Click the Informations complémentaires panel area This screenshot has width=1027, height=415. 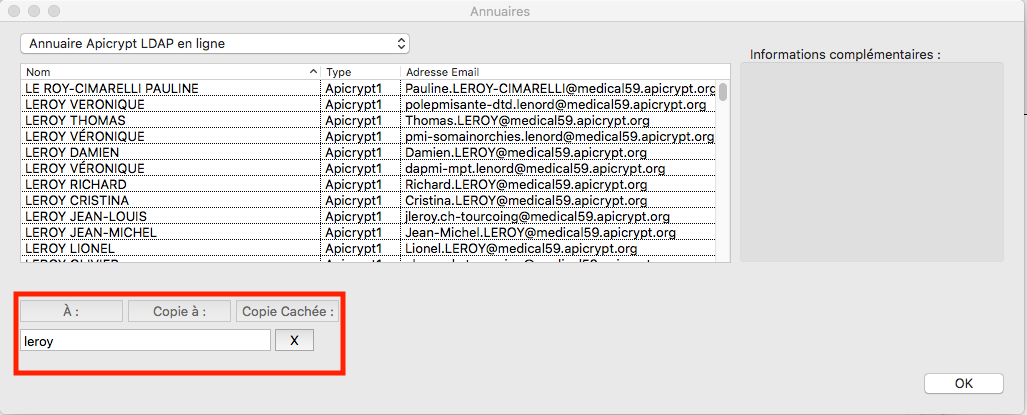click(x=871, y=162)
